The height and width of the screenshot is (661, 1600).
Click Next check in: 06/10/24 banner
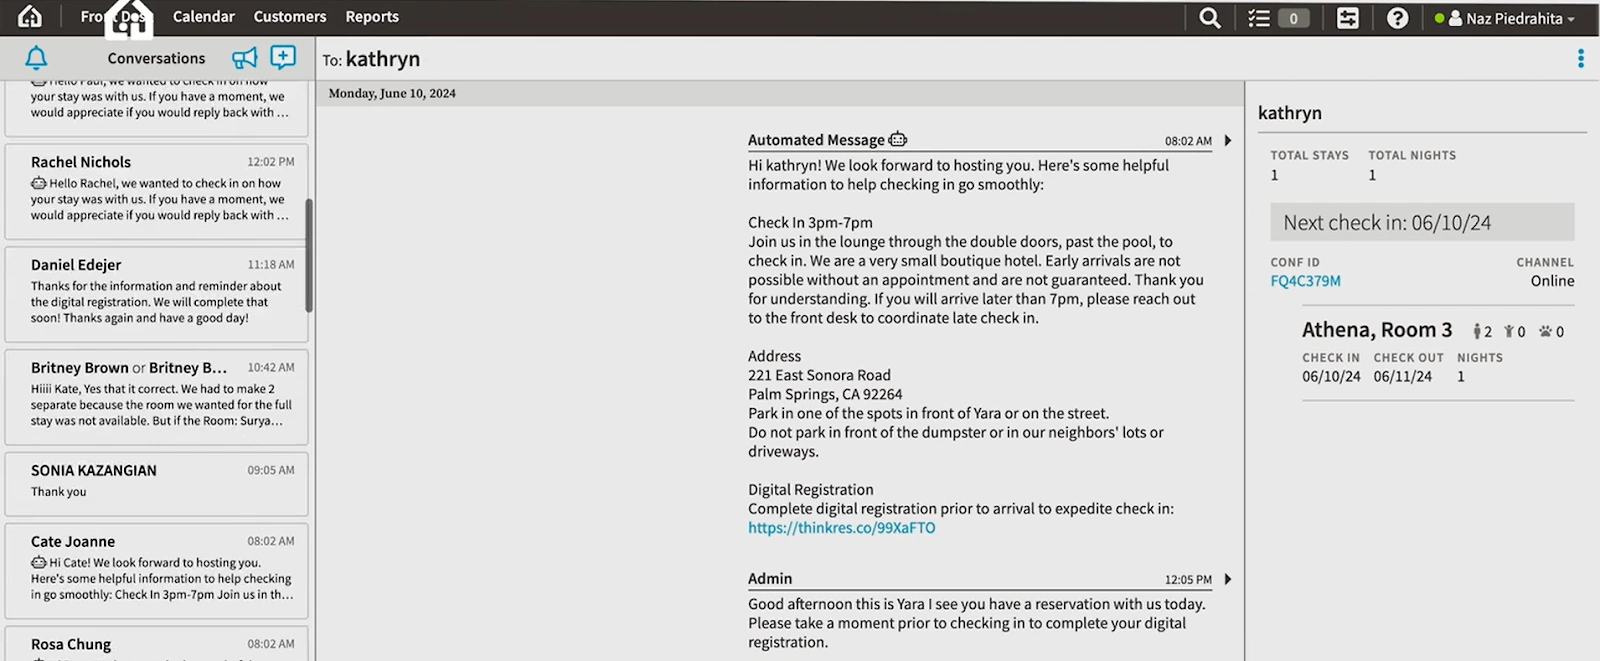(x=1422, y=222)
